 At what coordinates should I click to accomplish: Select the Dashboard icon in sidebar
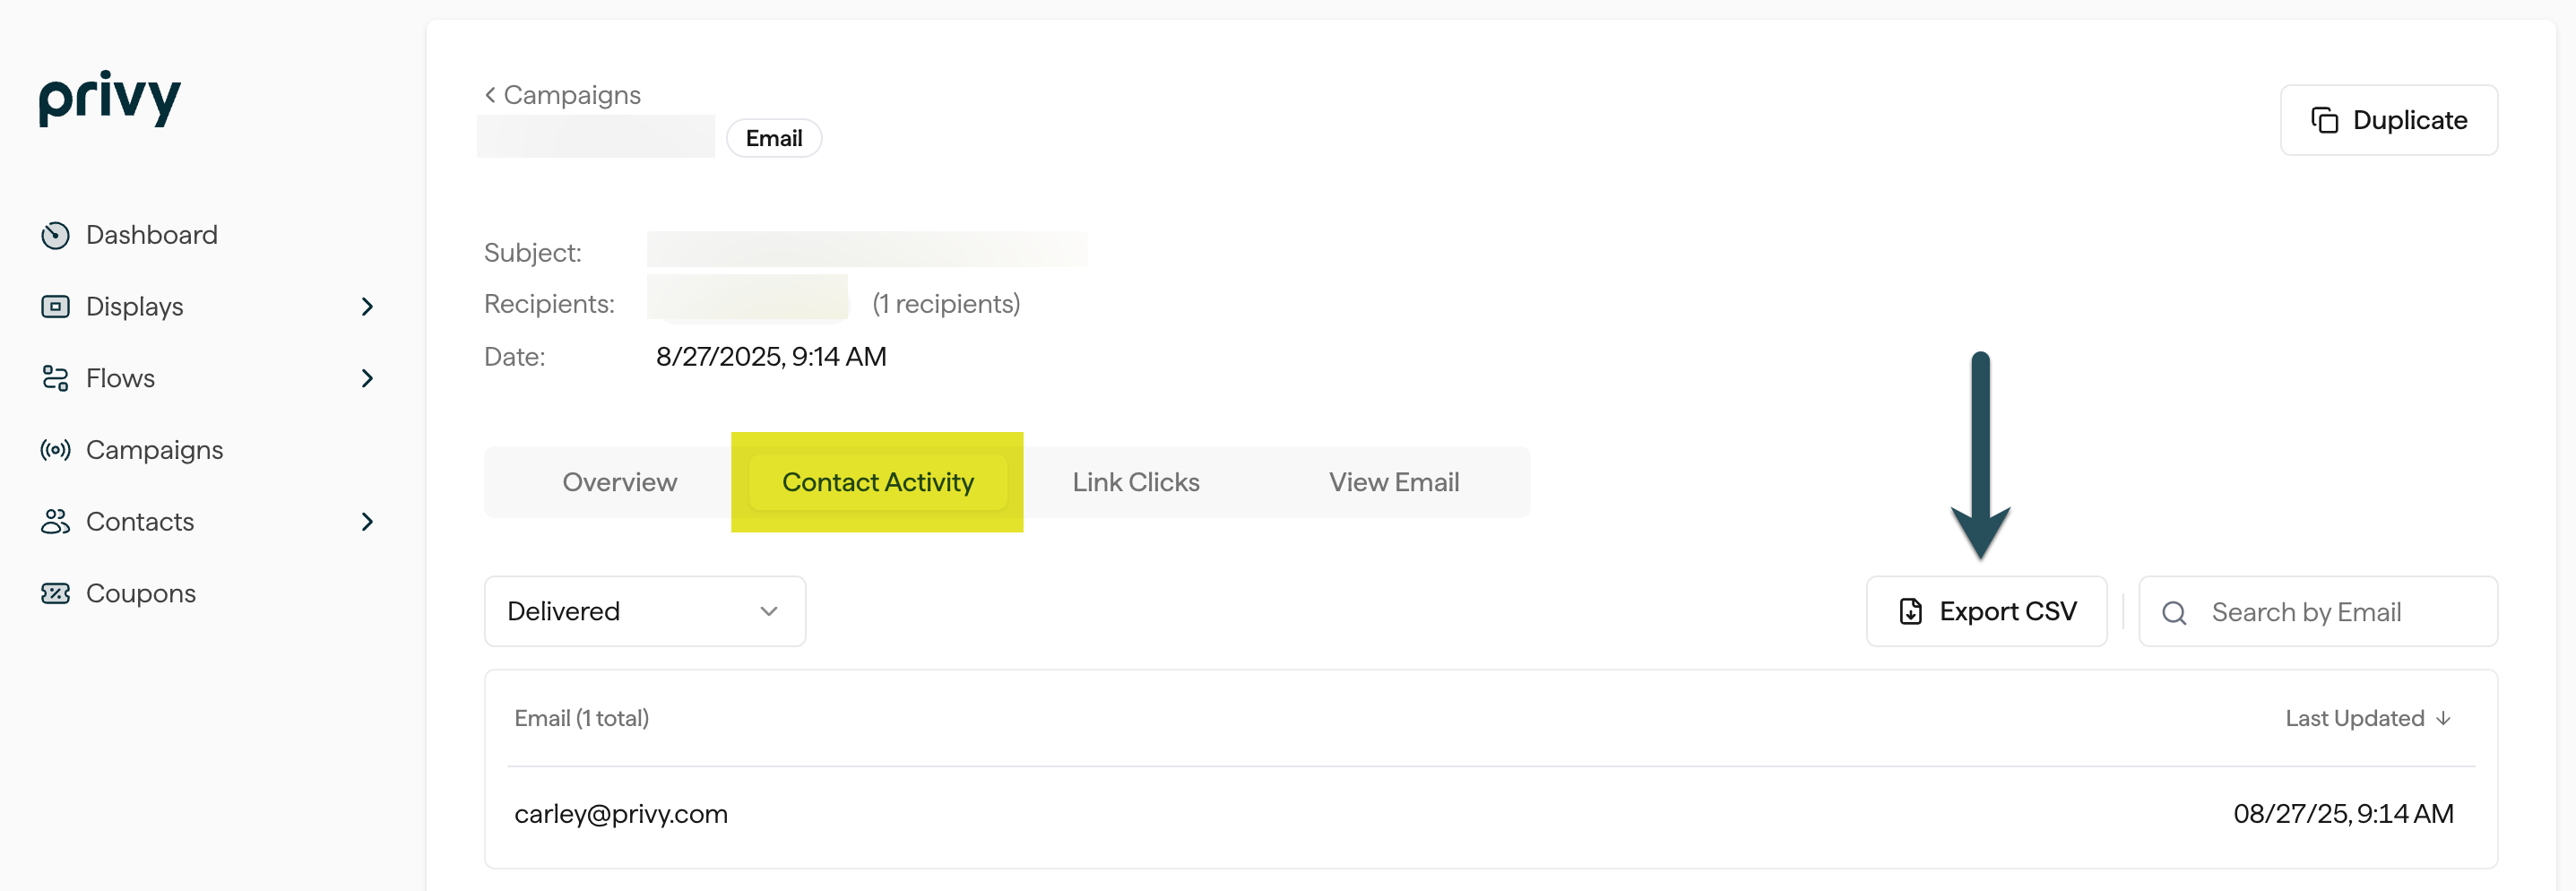55,234
